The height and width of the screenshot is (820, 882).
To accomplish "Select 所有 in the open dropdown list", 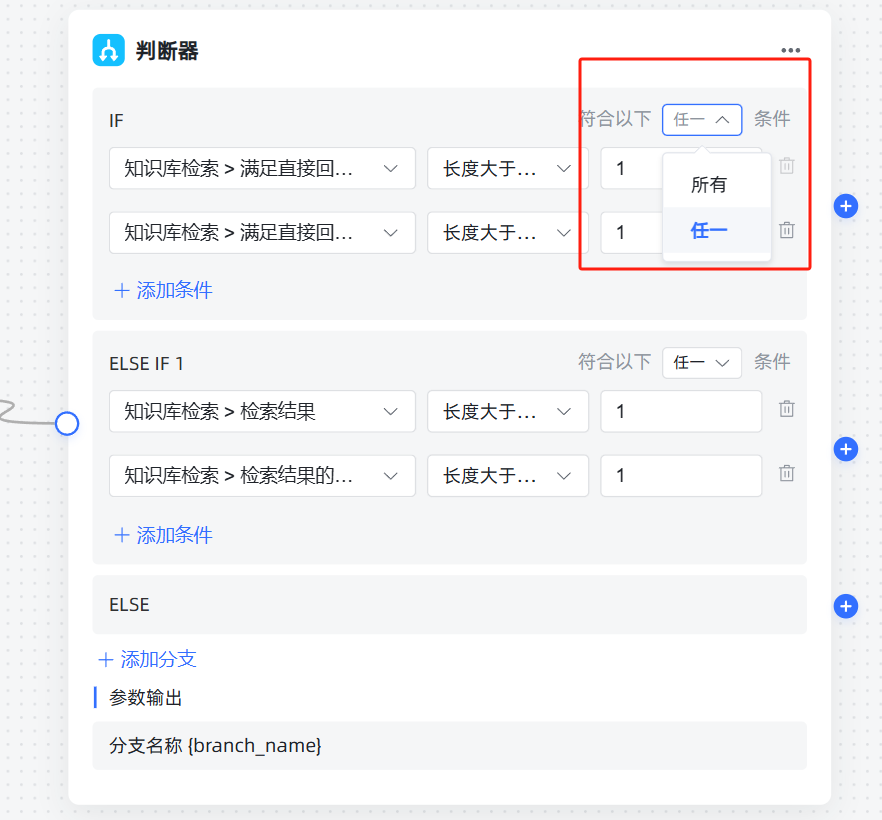I will 709,185.
